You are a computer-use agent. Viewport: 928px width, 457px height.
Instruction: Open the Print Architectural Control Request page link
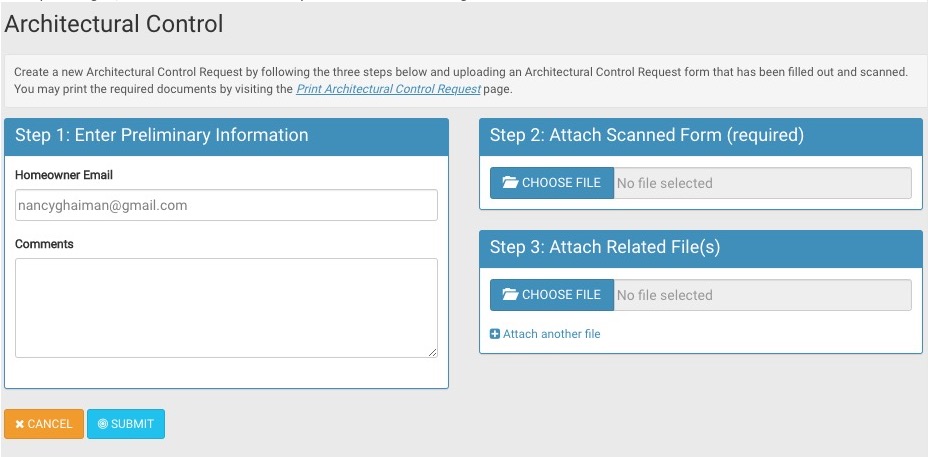click(x=388, y=89)
